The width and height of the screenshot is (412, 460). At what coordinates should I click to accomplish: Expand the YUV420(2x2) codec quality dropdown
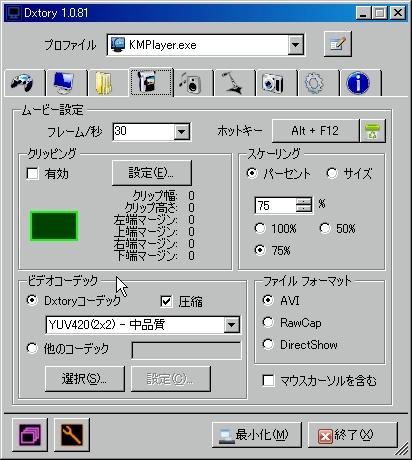pos(232,325)
